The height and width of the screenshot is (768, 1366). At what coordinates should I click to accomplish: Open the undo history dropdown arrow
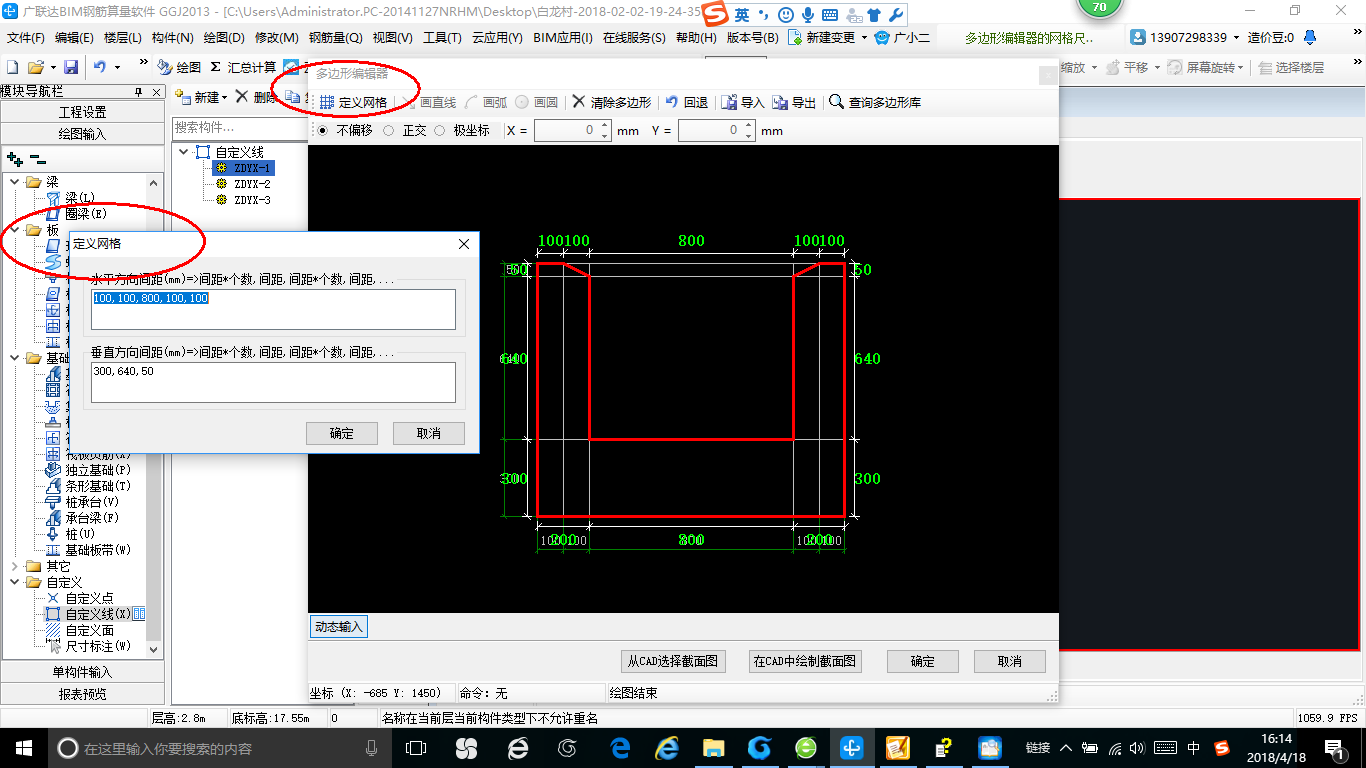coord(117,67)
